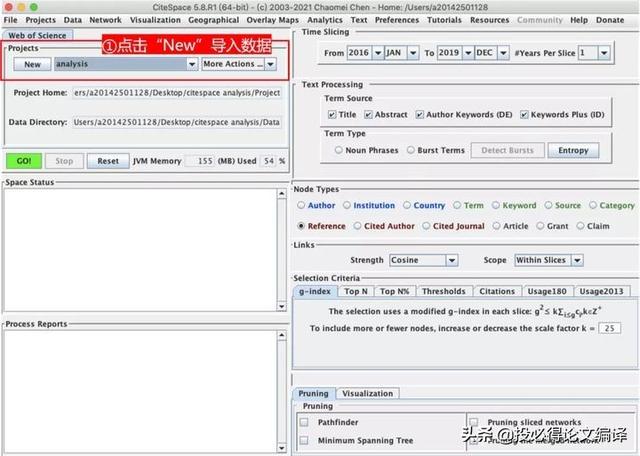Screen dimensions: 640x456
Task: Select the Source node type
Action: tap(548, 205)
